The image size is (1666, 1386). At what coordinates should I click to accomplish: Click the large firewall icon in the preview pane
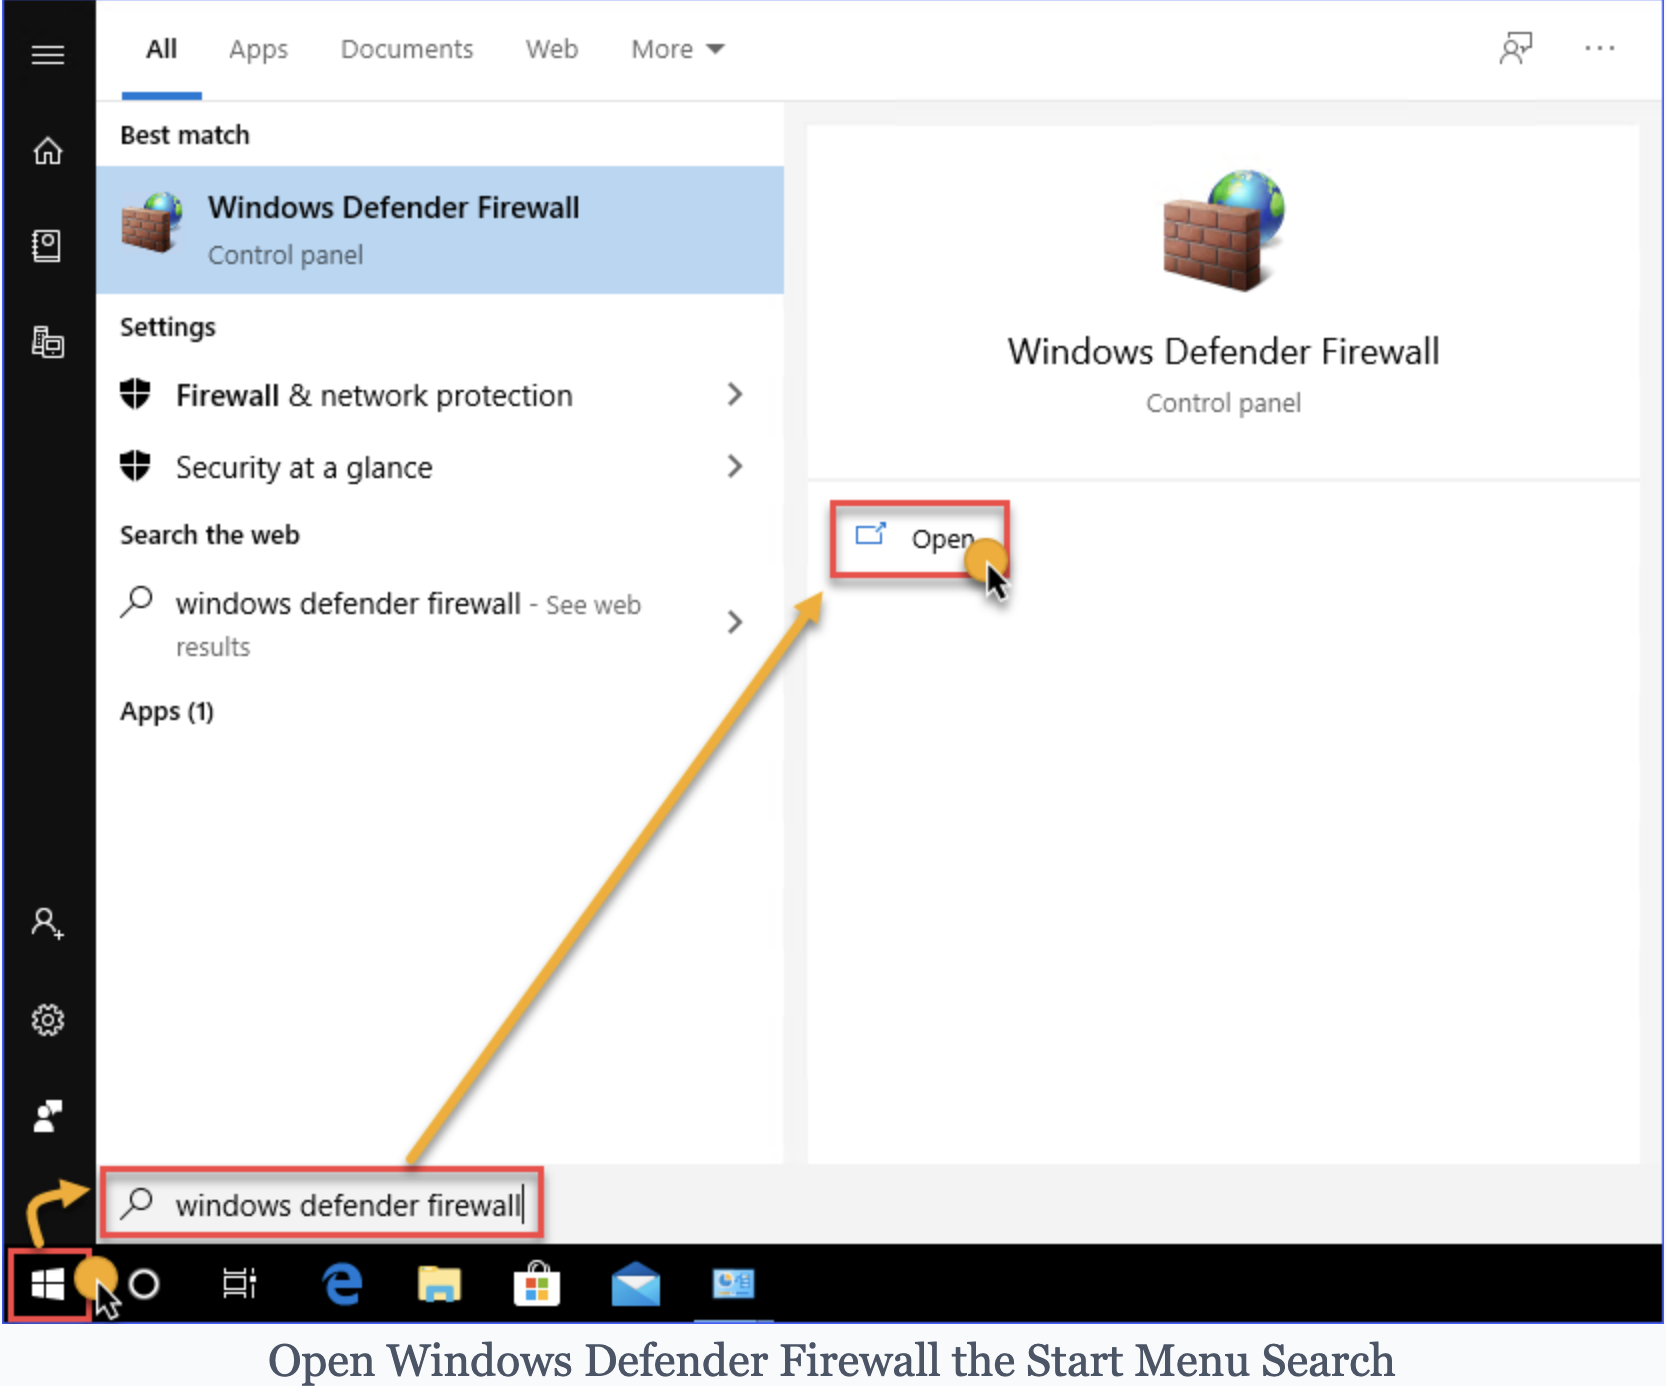tap(1223, 231)
